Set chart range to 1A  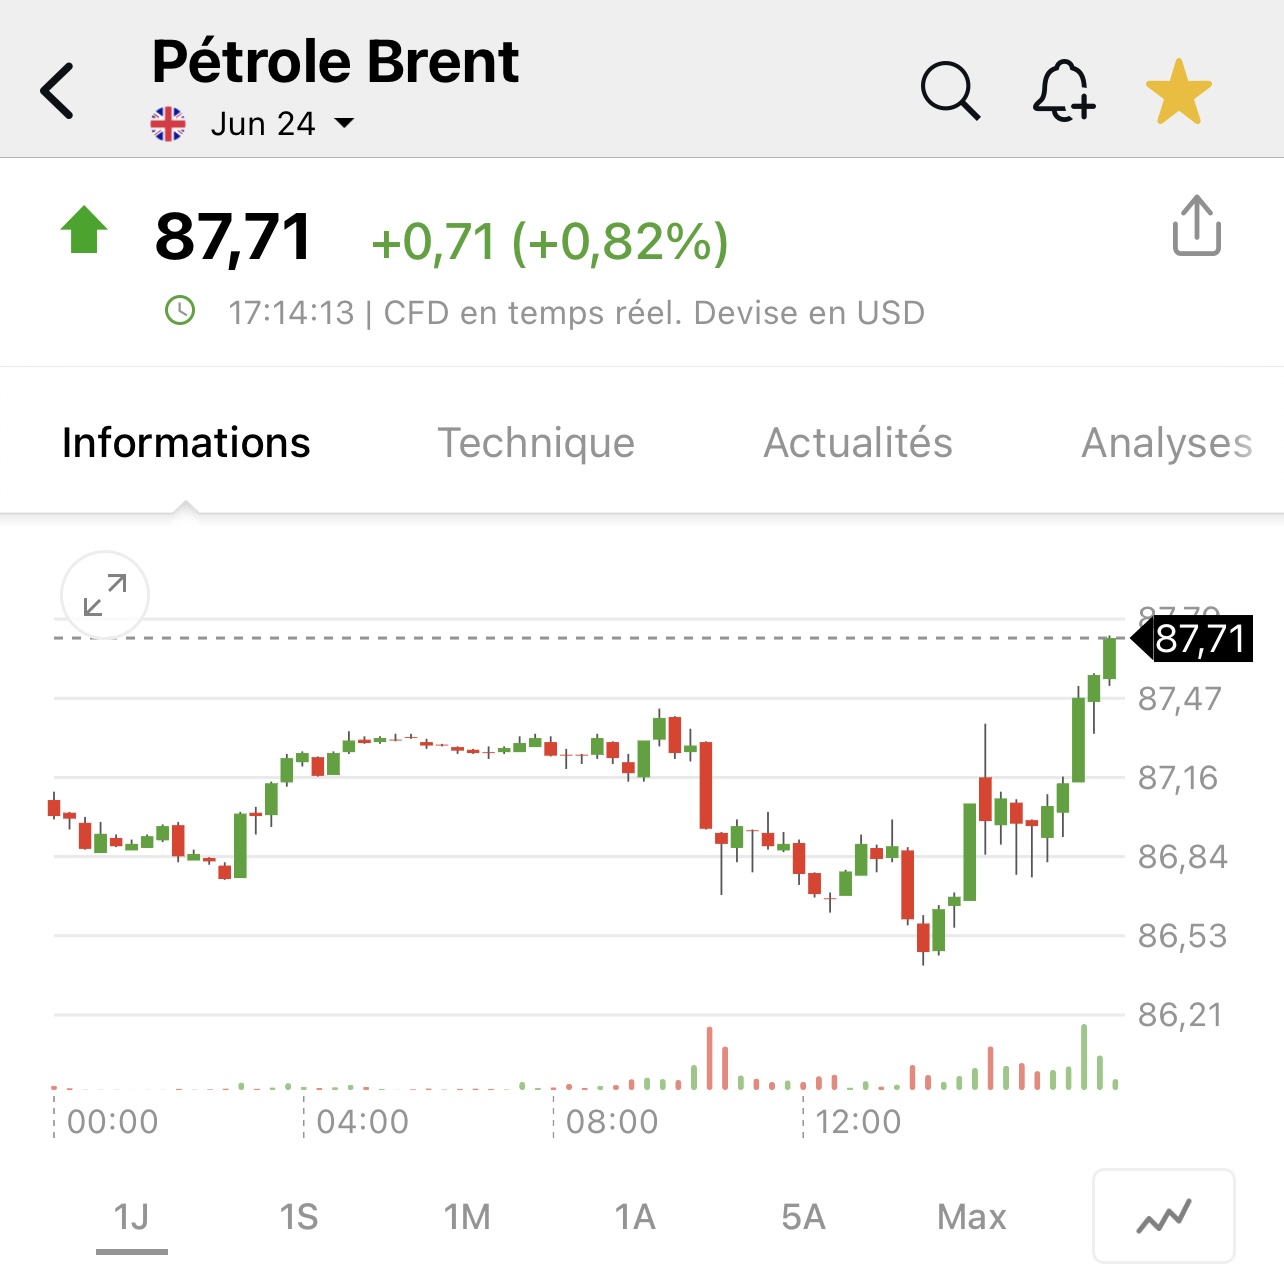point(635,1217)
